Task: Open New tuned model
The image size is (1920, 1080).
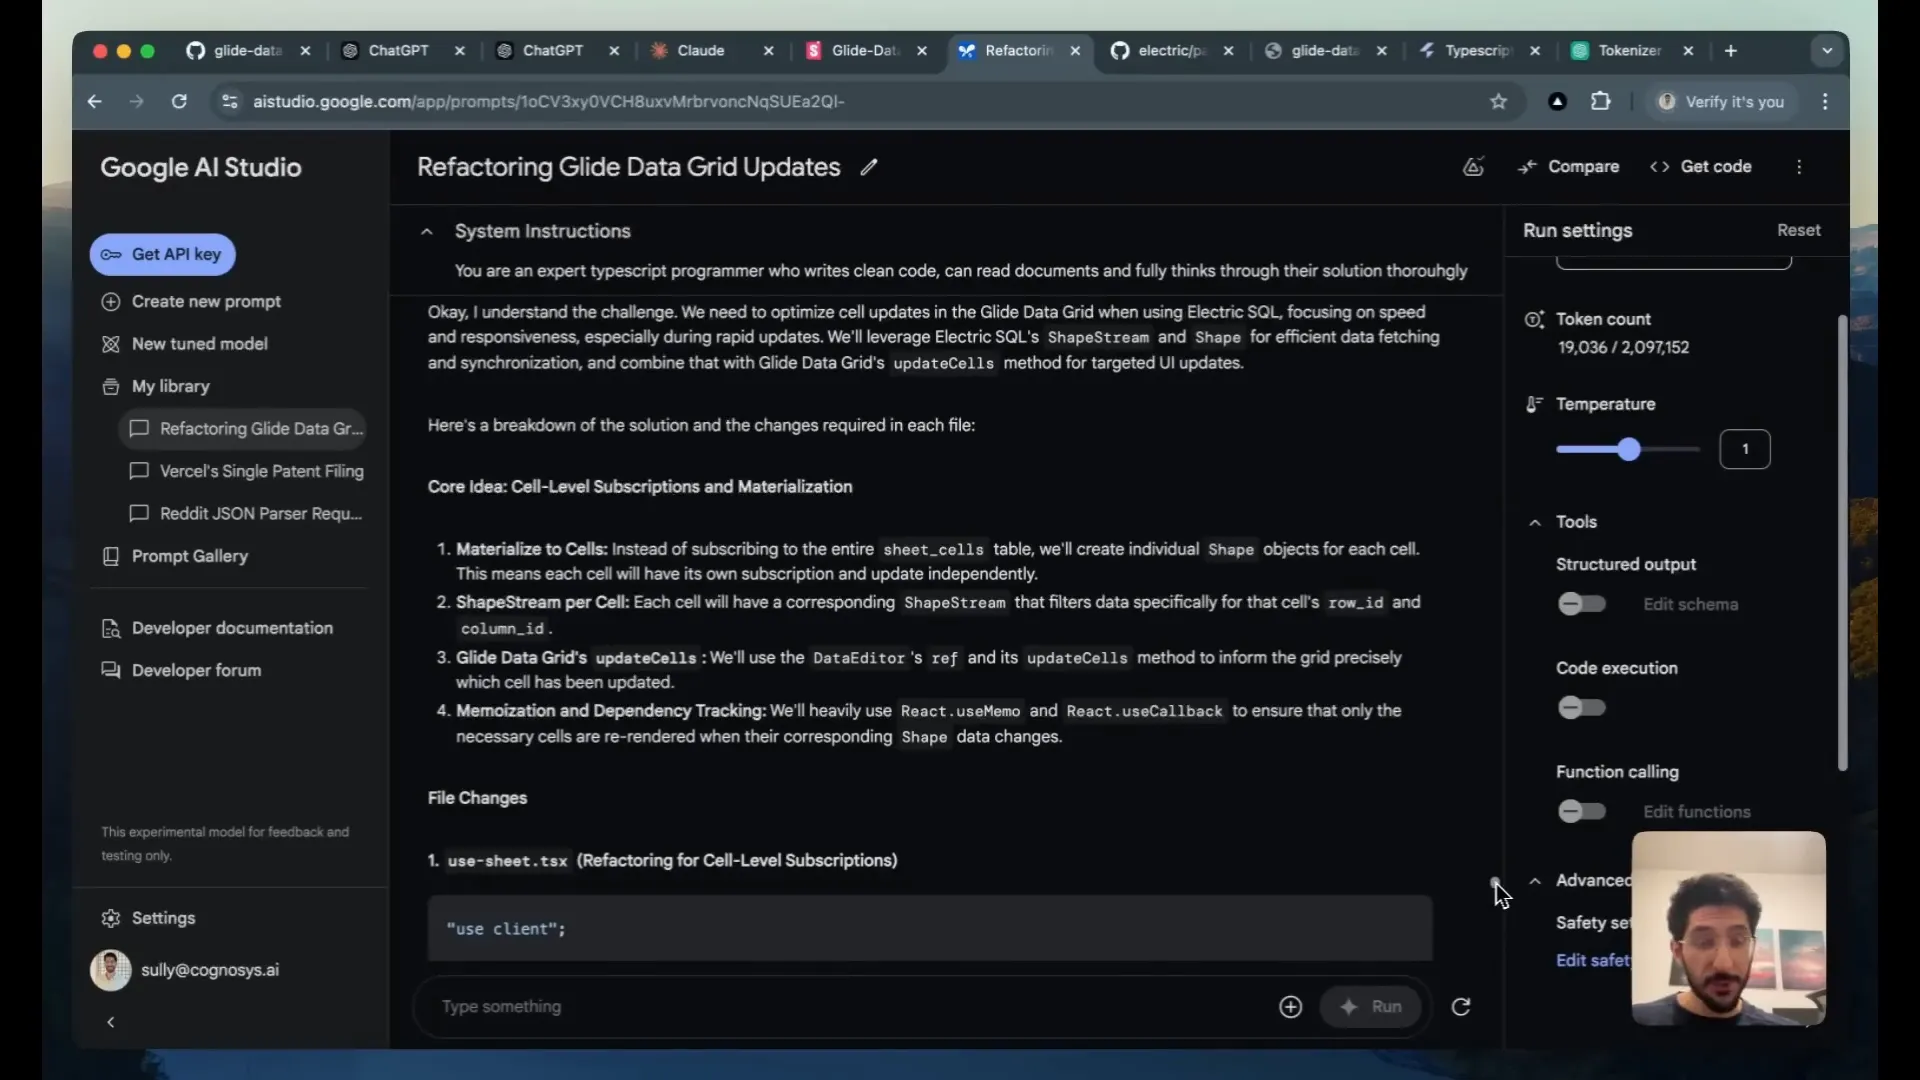Action: coord(185,344)
